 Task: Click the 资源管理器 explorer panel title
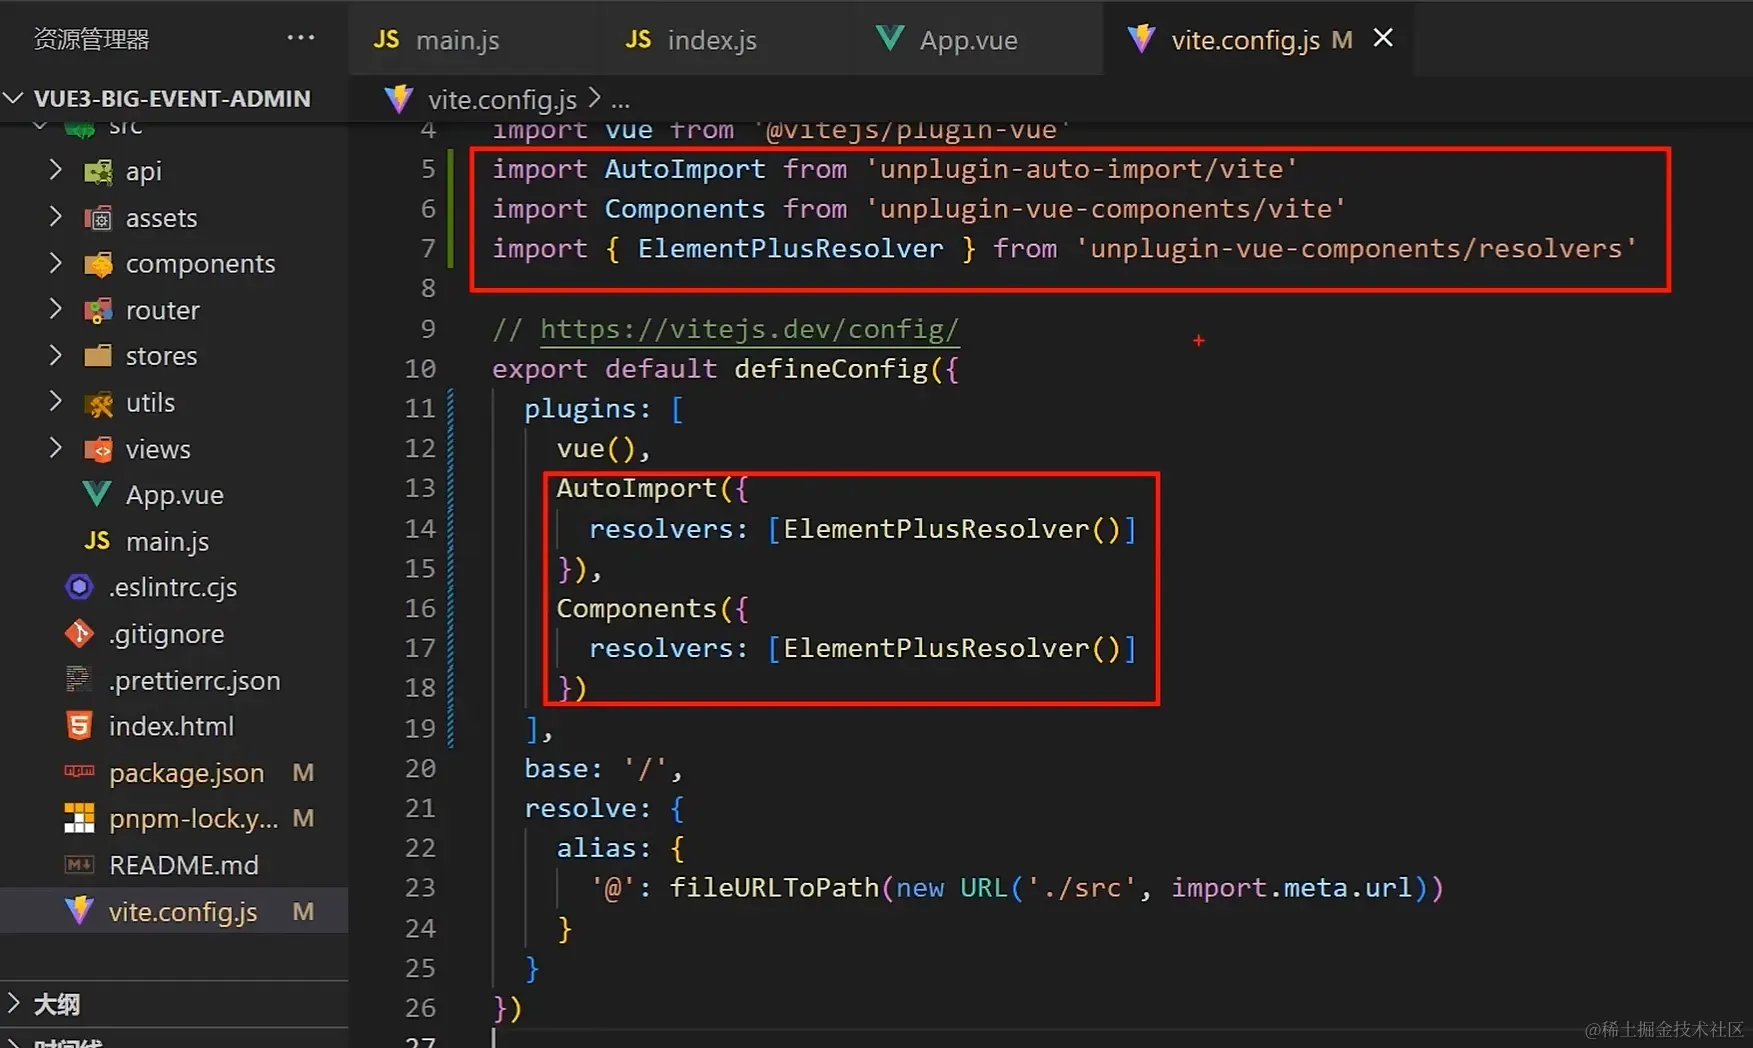pos(91,39)
